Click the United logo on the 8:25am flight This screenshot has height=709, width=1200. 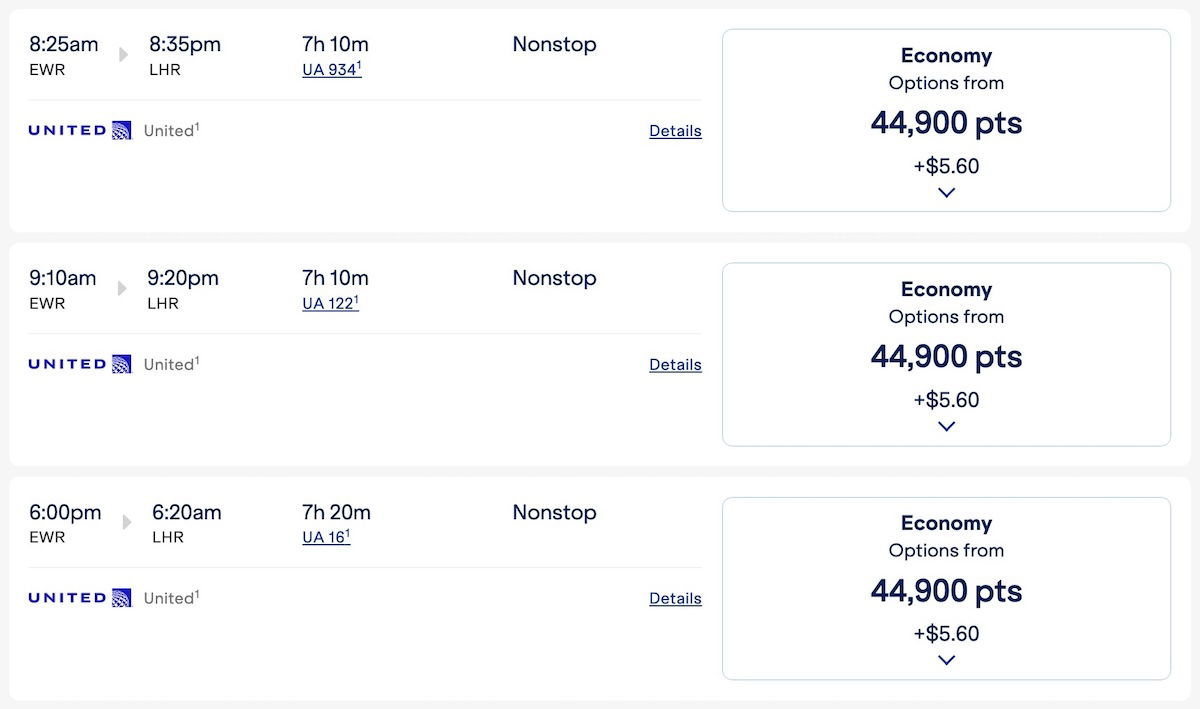[x=80, y=130]
